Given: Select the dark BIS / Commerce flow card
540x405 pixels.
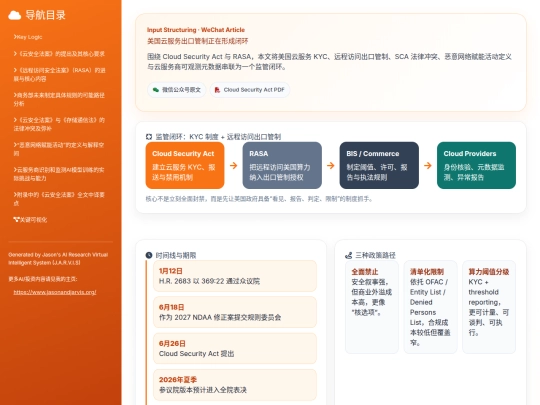Looking at the screenshot, I should (x=379, y=165).
